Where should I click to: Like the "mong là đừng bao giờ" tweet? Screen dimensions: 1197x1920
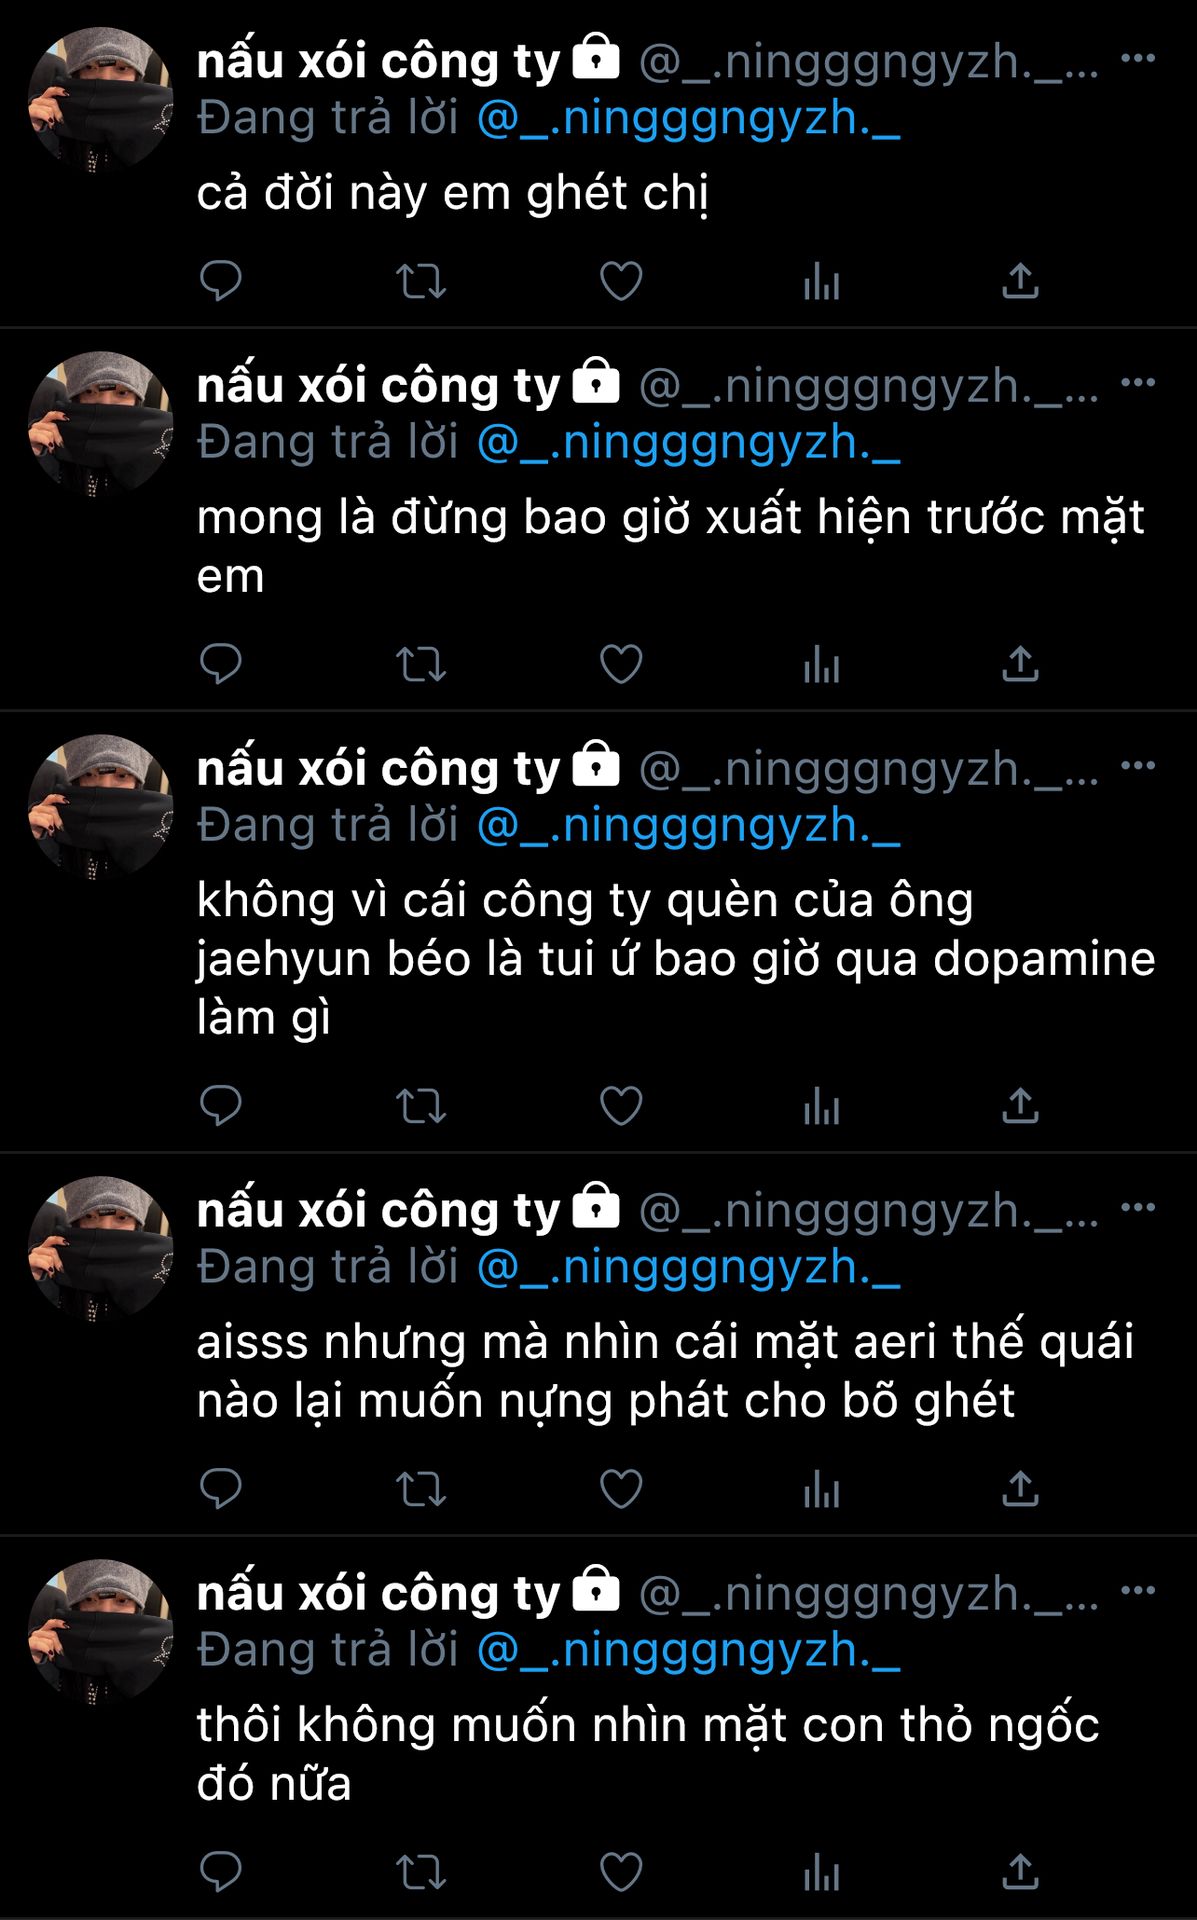621,664
